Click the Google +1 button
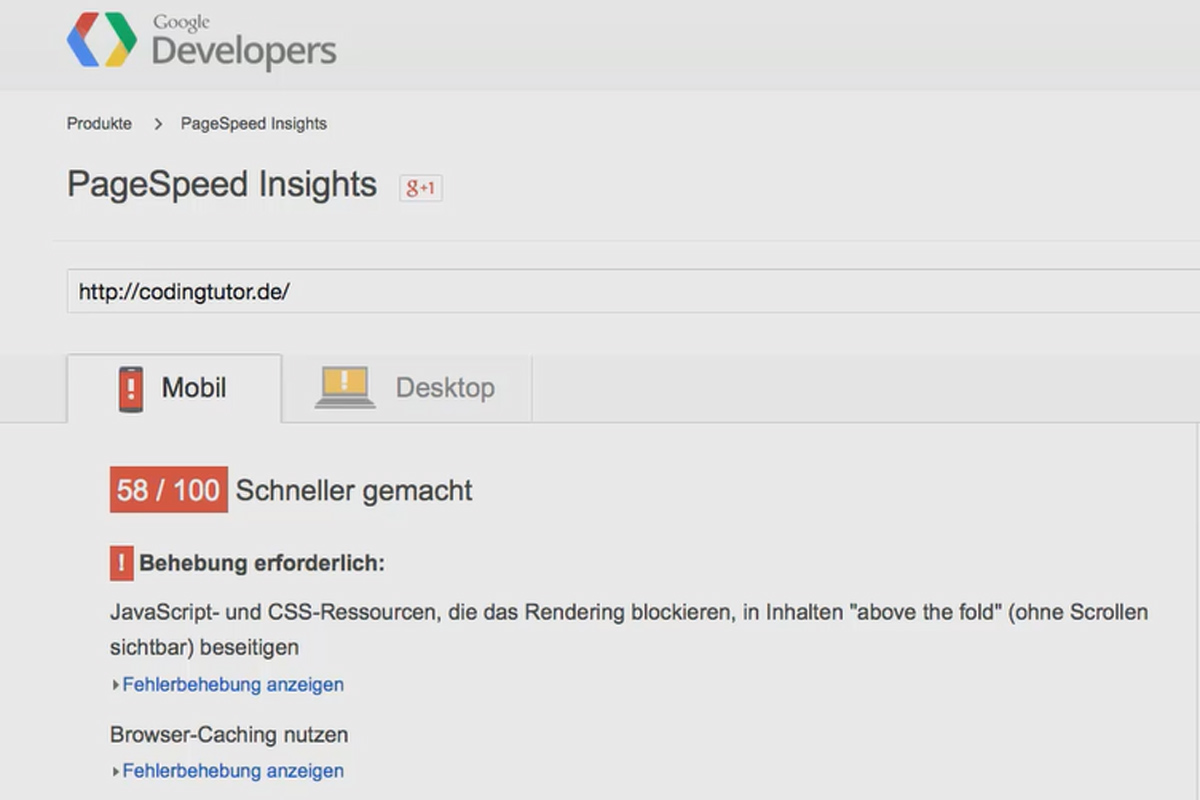This screenshot has height=800, width=1200. pyautogui.click(x=421, y=188)
